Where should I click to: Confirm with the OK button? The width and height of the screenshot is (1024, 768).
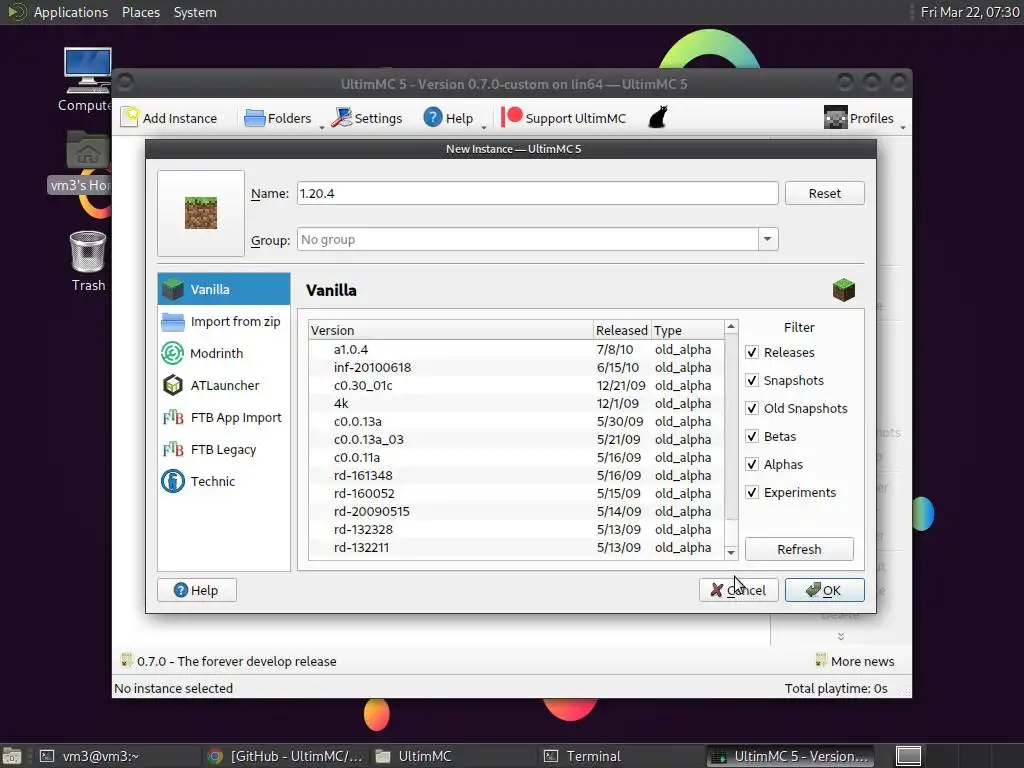pos(825,590)
